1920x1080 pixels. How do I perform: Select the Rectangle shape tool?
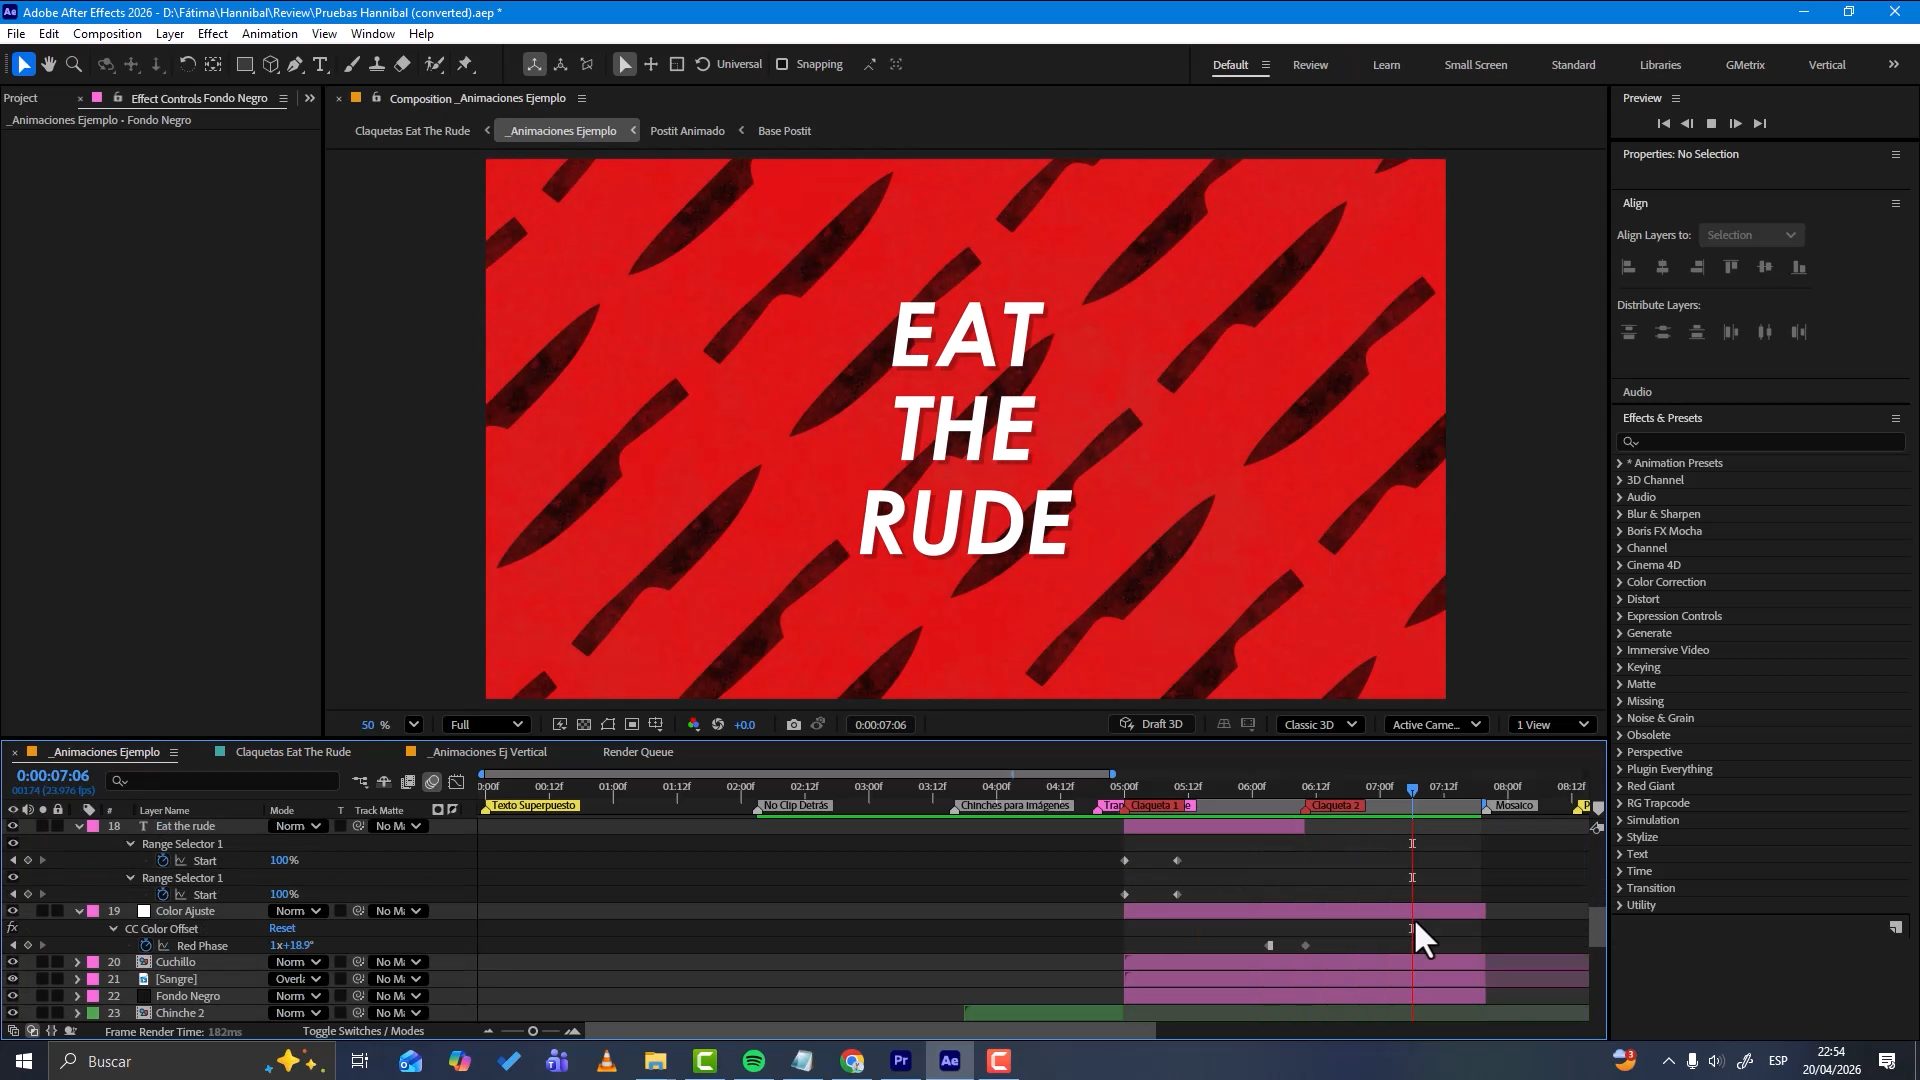244,64
